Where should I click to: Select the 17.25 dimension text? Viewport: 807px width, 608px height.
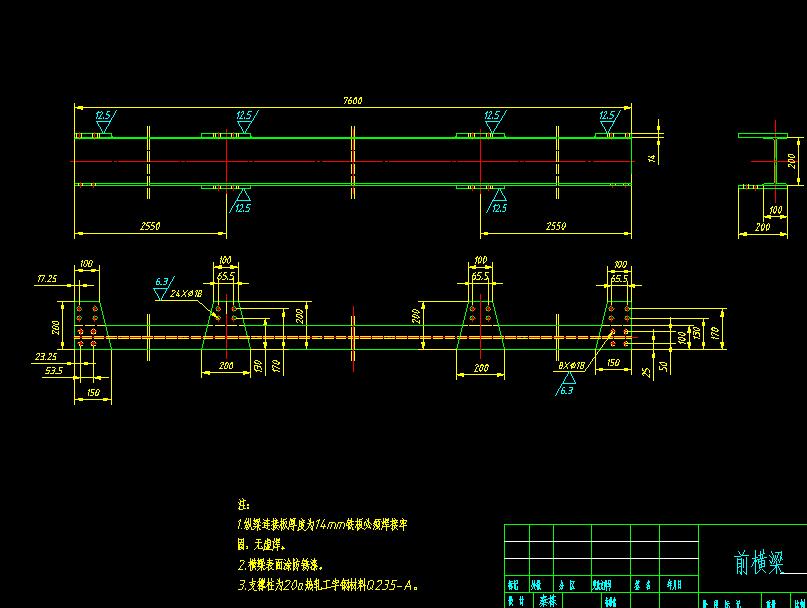coord(47,279)
